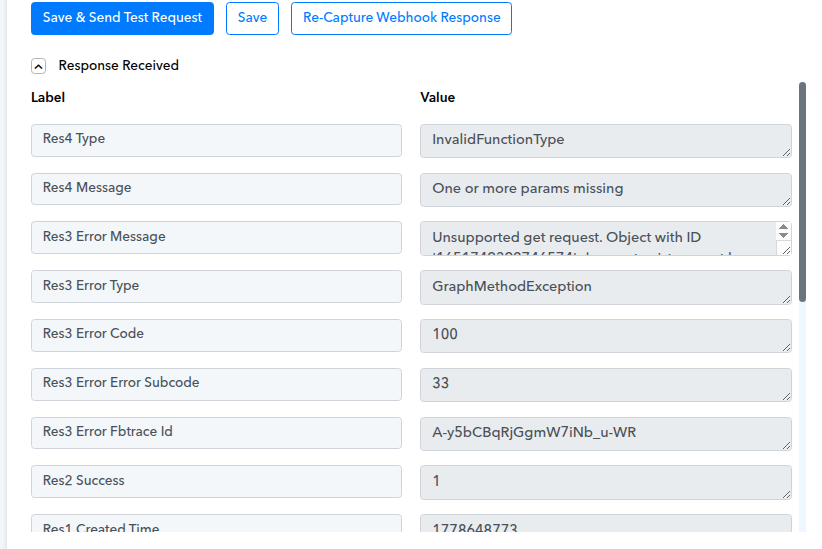This screenshot has width=822, height=549.
Task: Click Re-Capture Webhook Response button
Action: click(402, 18)
